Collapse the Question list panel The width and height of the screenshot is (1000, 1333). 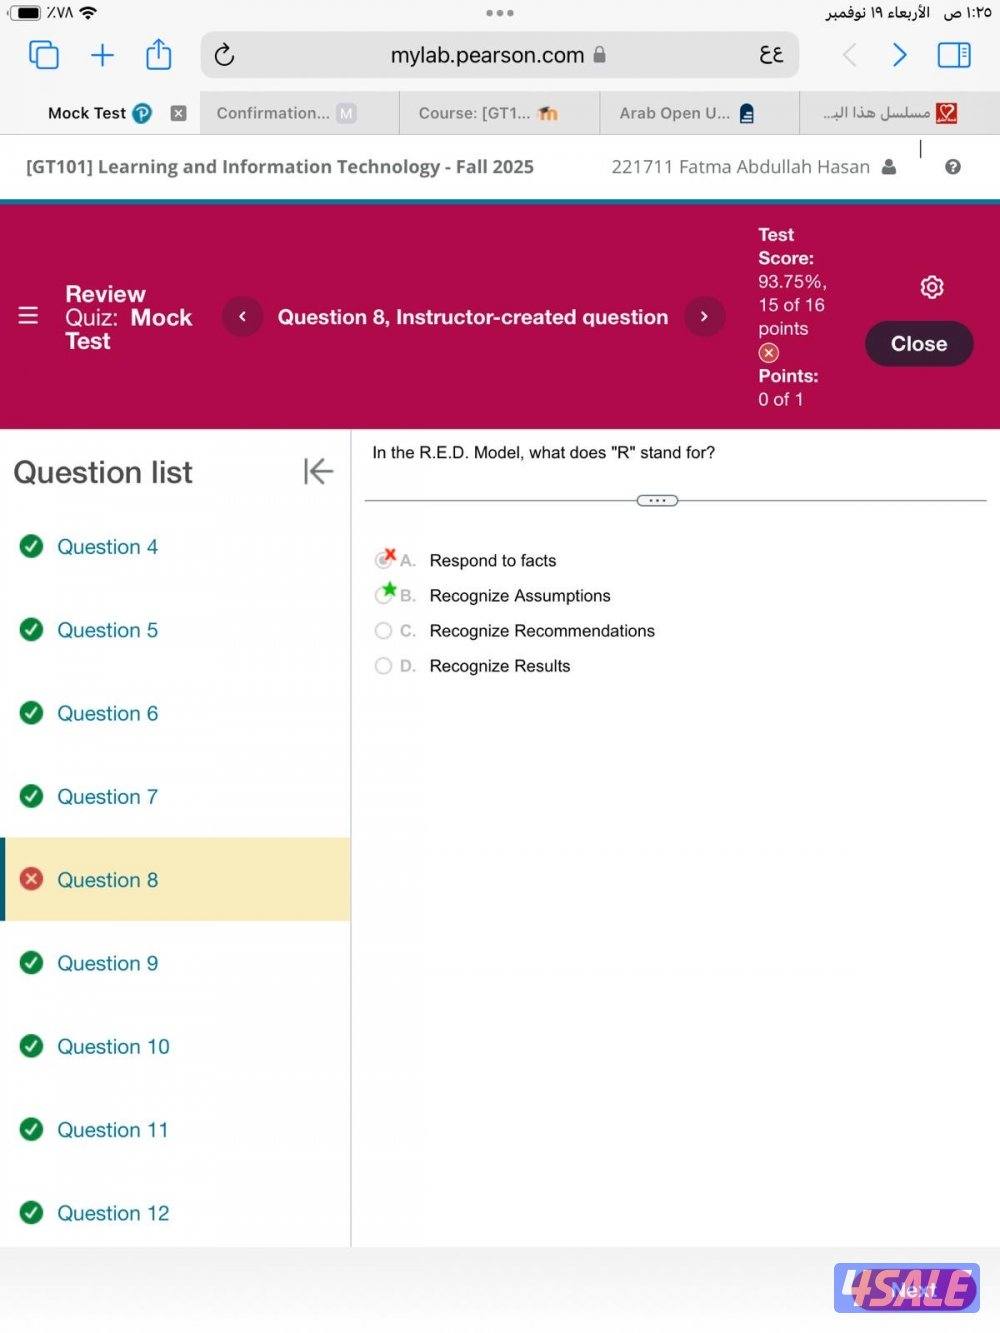click(317, 471)
